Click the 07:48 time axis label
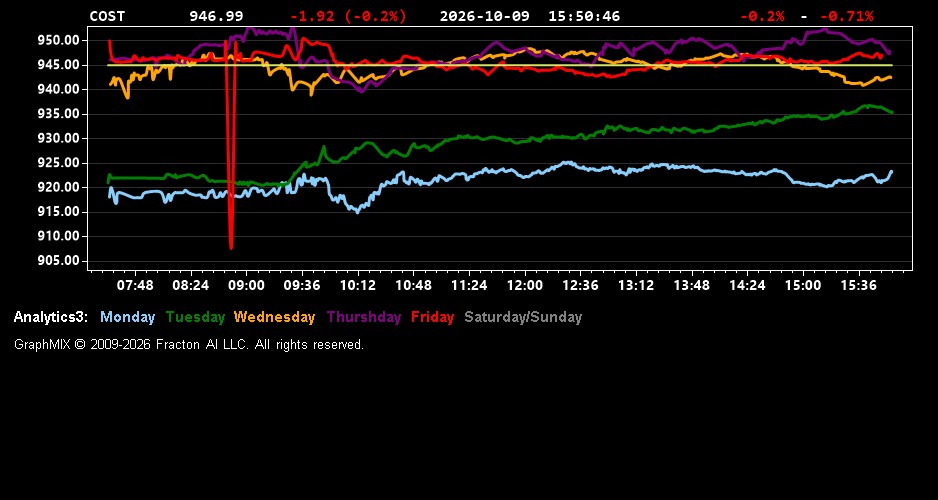Viewport: 938px width, 500px height. (x=135, y=285)
